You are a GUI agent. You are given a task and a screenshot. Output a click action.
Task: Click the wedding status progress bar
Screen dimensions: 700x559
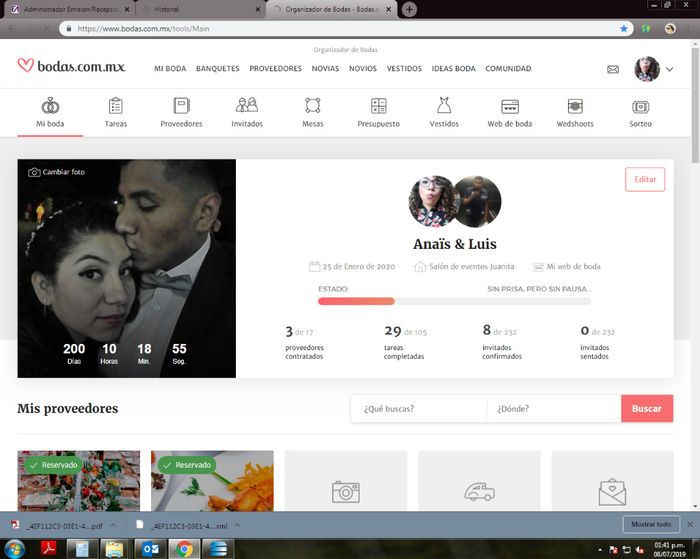point(453,301)
